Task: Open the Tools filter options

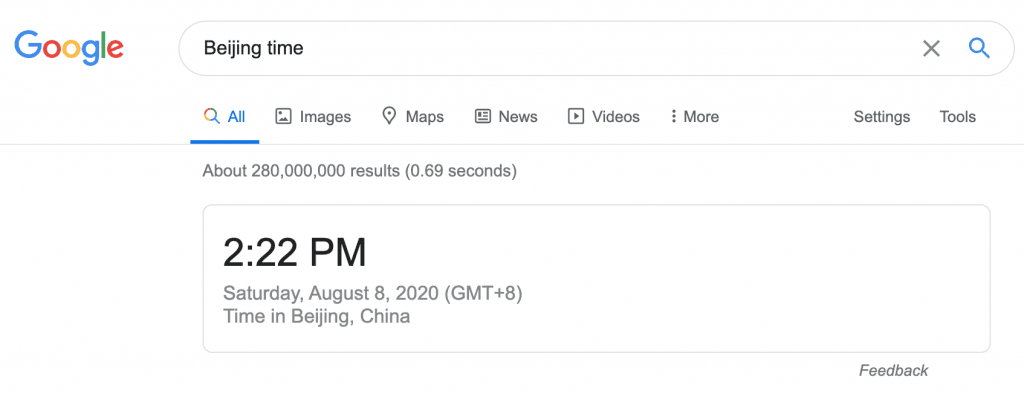Action: coord(957,116)
